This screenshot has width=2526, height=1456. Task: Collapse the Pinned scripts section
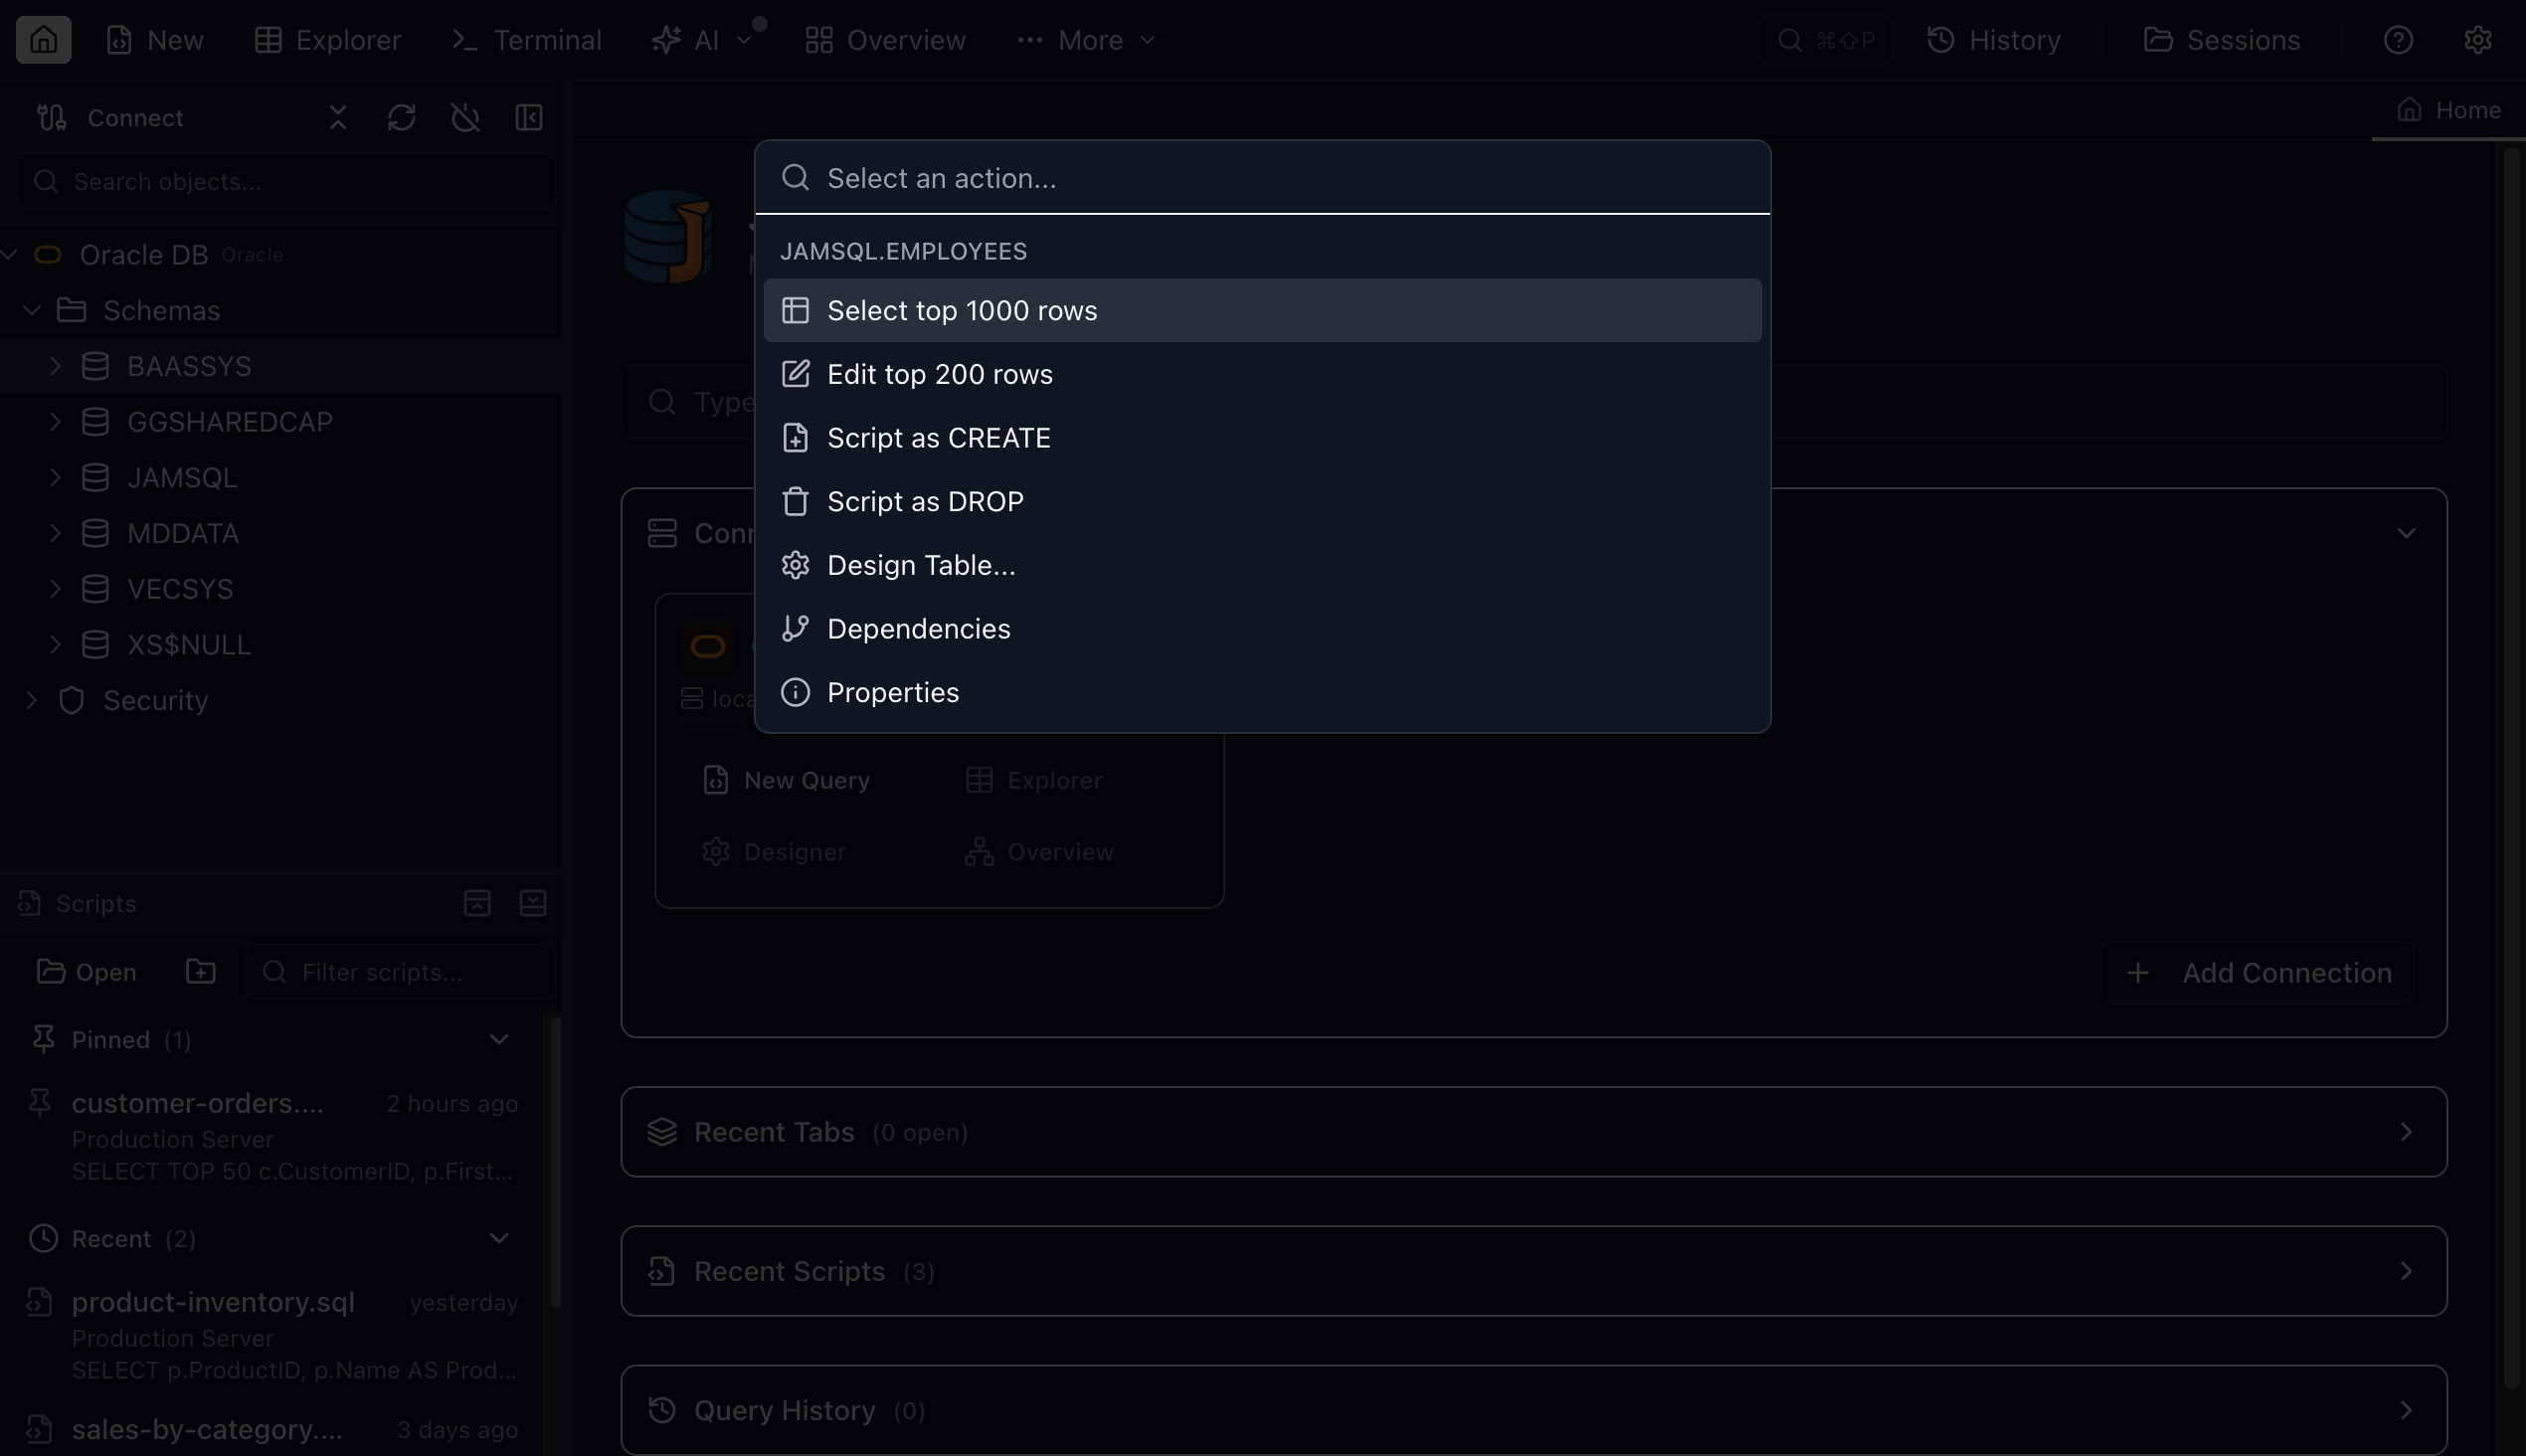[x=500, y=1038]
